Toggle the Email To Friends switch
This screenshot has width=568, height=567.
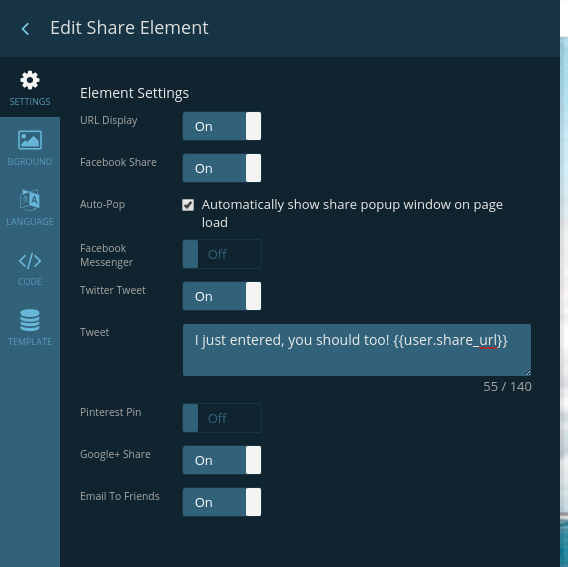[222, 502]
